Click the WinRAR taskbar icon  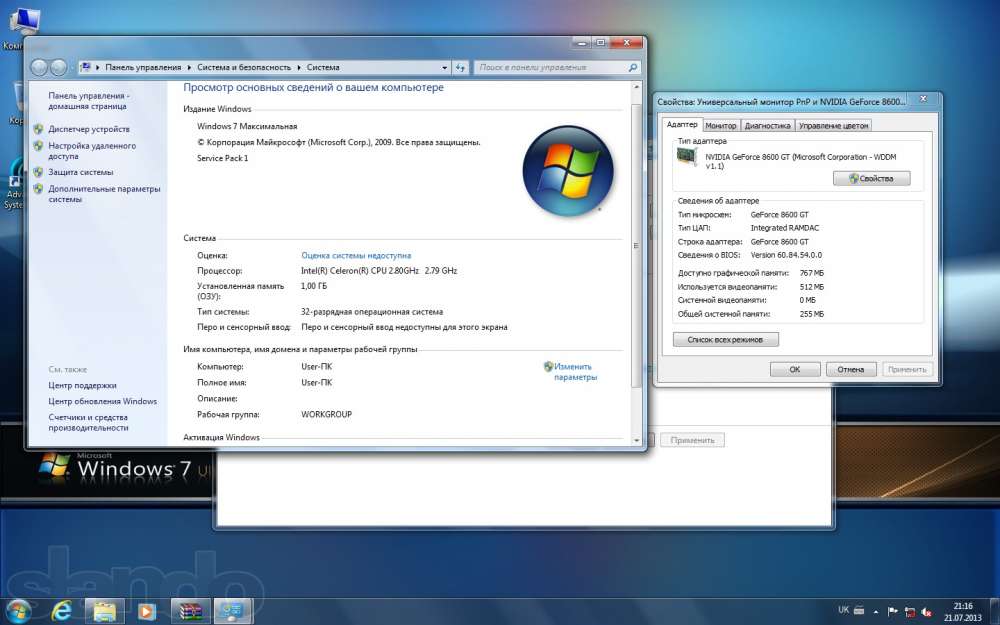pyautogui.click(x=190, y=612)
